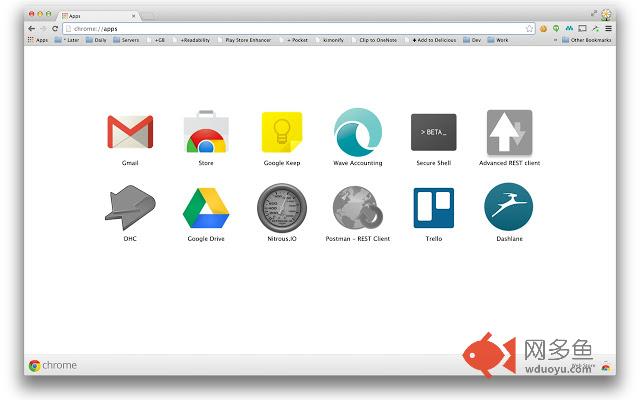The width and height of the screenshot is (640, 400).
Task: Launch Advanced REST client app
Action: (509, 132)
